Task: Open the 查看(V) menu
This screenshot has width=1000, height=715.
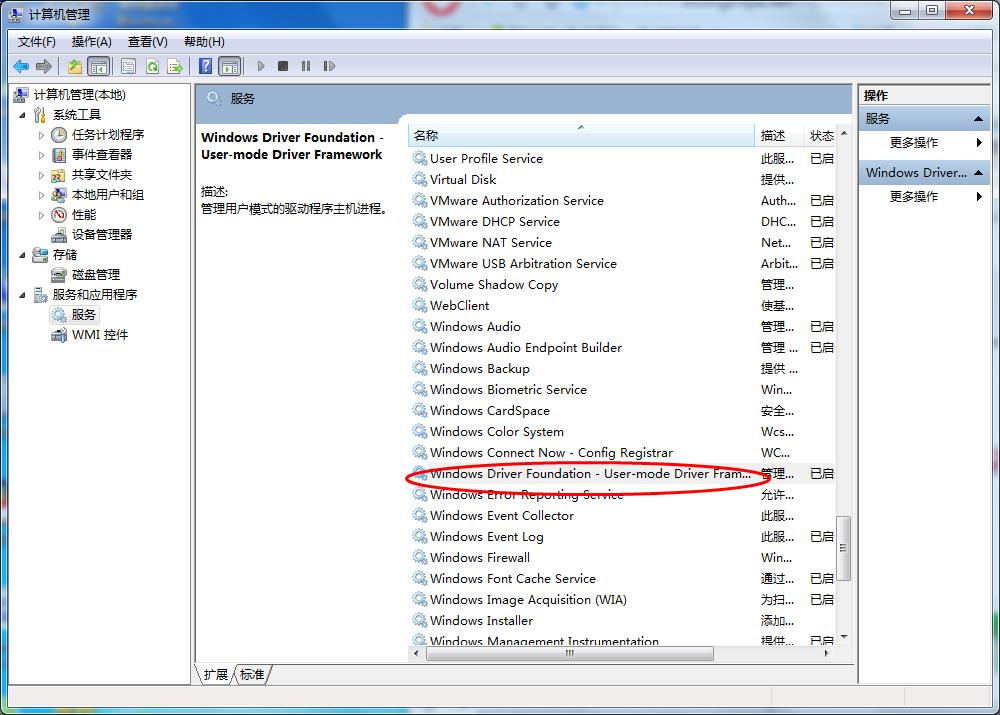Action: 148,41
